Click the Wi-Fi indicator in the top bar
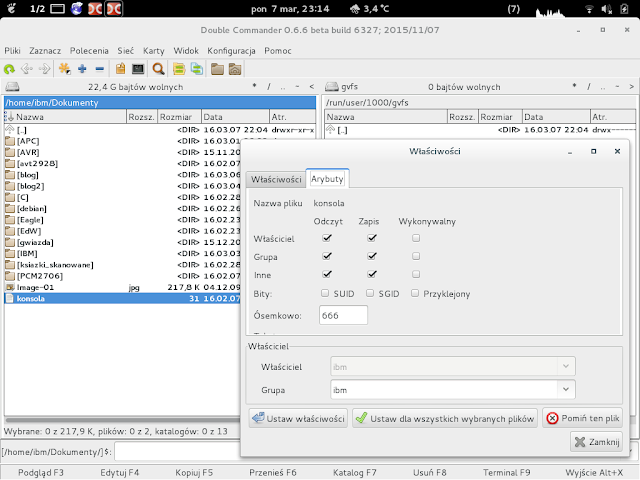Screen dimensions: 640x480 [589, 9]
